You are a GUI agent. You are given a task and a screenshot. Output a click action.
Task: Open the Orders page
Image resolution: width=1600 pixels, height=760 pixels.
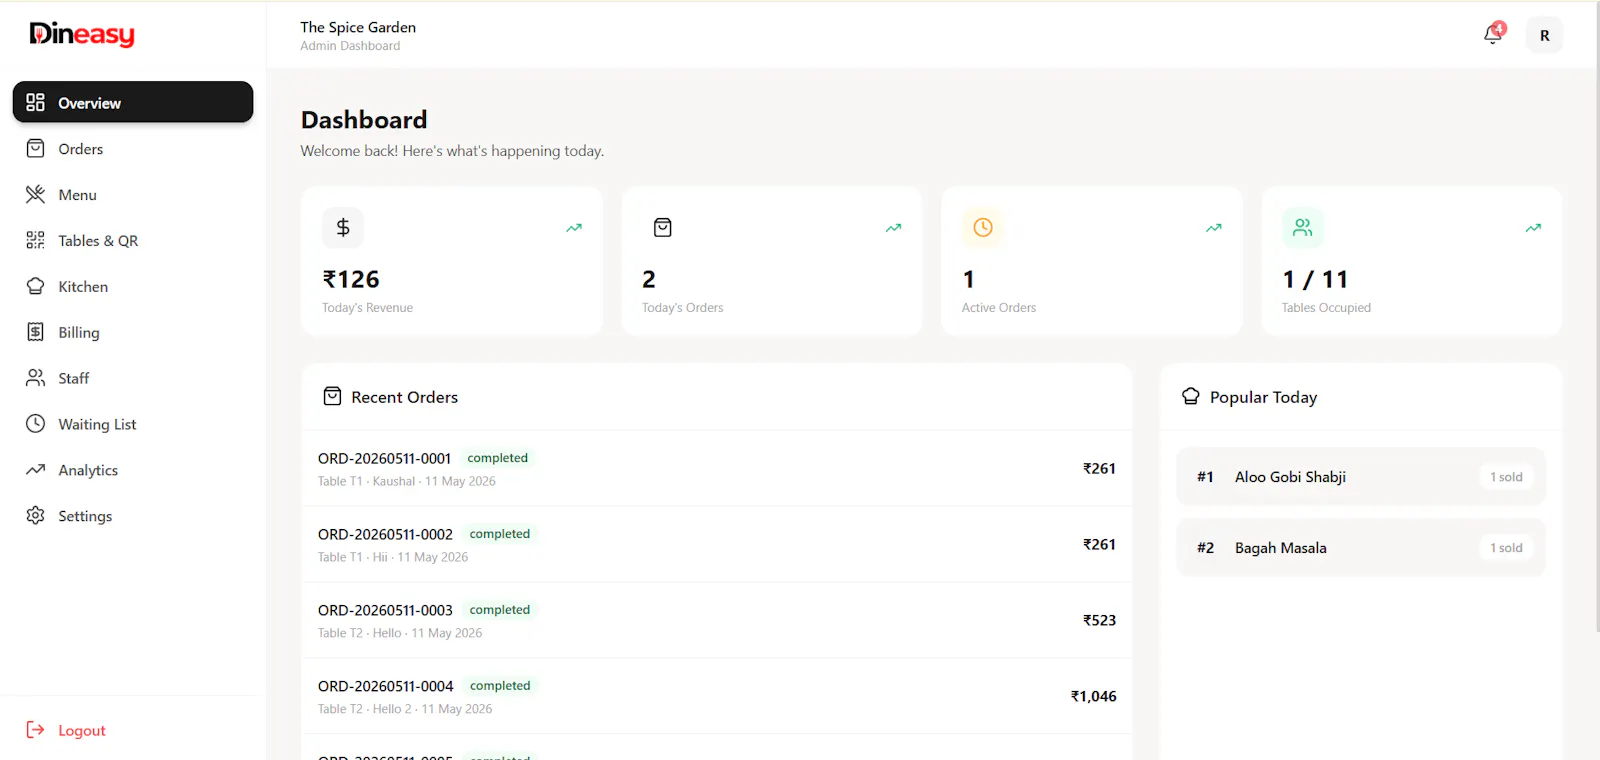pyautogui.click(x=133, y=148)
